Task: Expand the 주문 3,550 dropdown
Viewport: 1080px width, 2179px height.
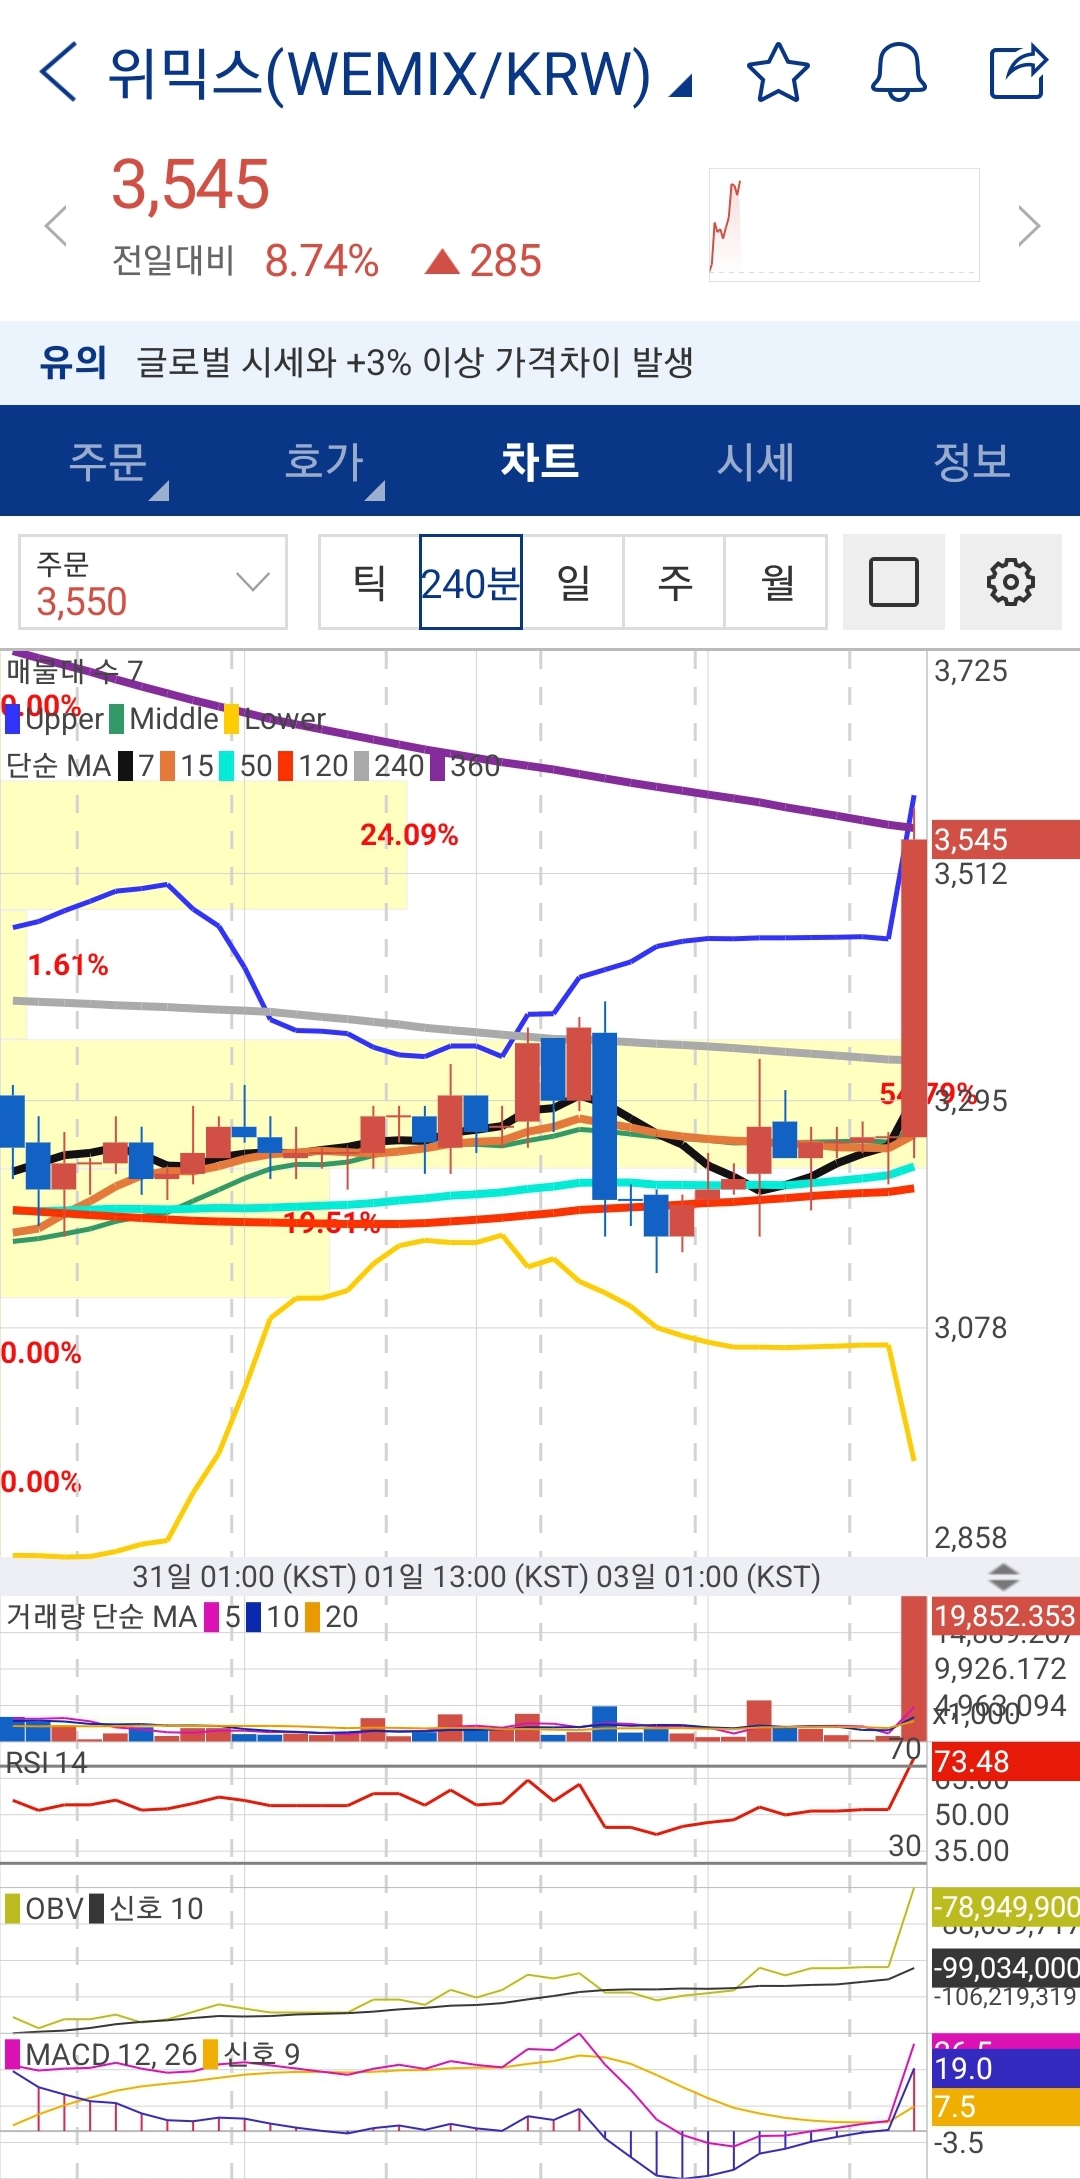Action: (x=153, y=582)
